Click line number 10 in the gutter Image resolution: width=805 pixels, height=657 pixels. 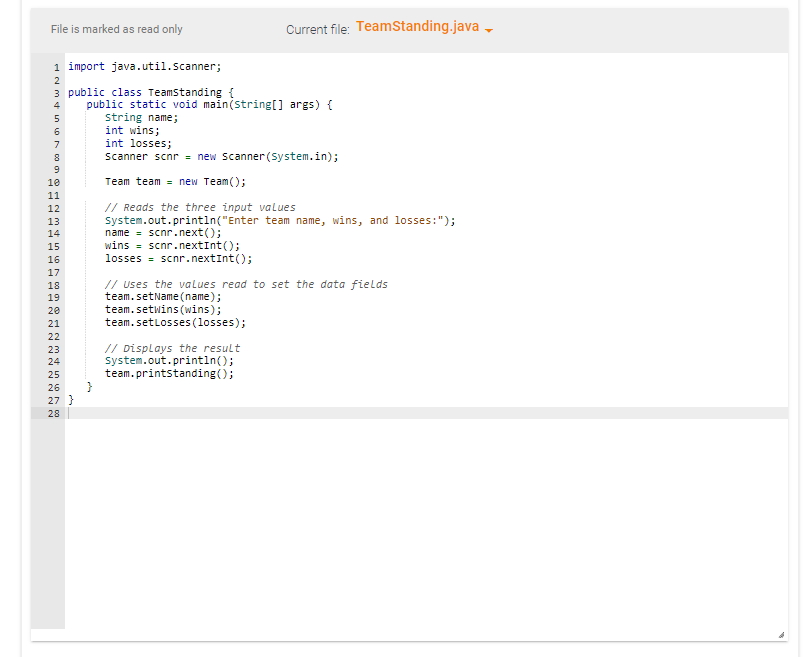(53, 181)
